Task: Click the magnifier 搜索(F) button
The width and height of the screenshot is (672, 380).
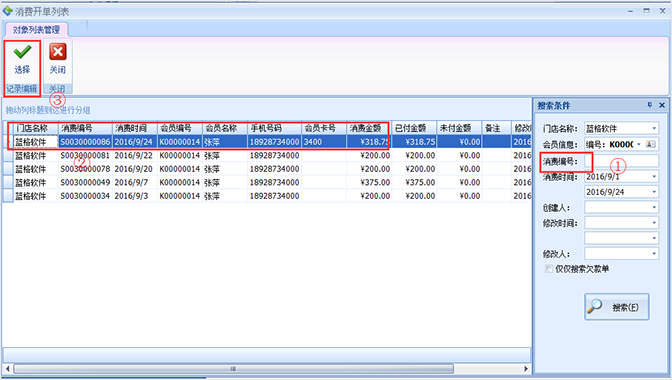Action: point(616,307)
